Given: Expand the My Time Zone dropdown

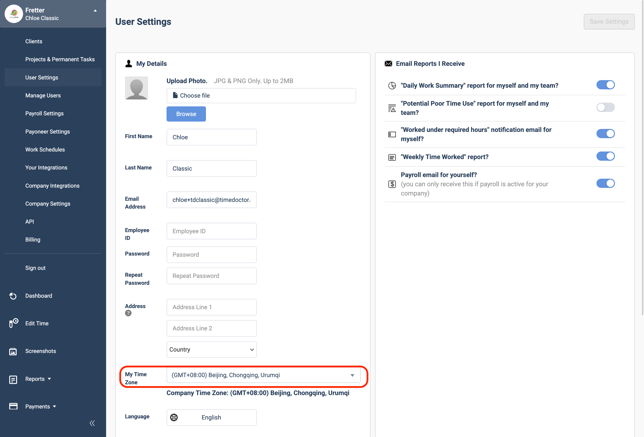Looking at the screenshot, I should point(263,376).
